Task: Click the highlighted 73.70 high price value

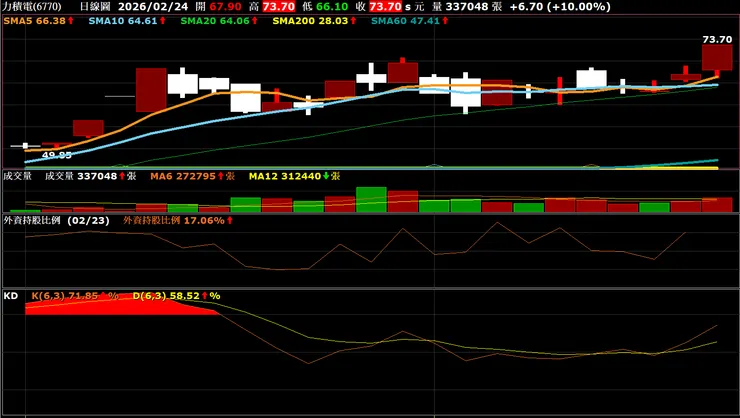Action: pyautogui.click(x=278, y=7)
